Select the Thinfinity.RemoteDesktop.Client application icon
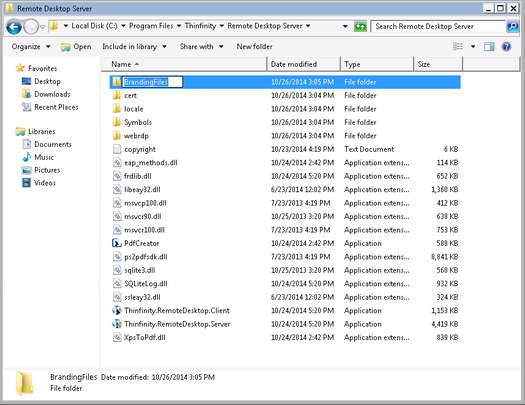The height and width of the screenshot is (405, 525). click(x=117, y=311)
